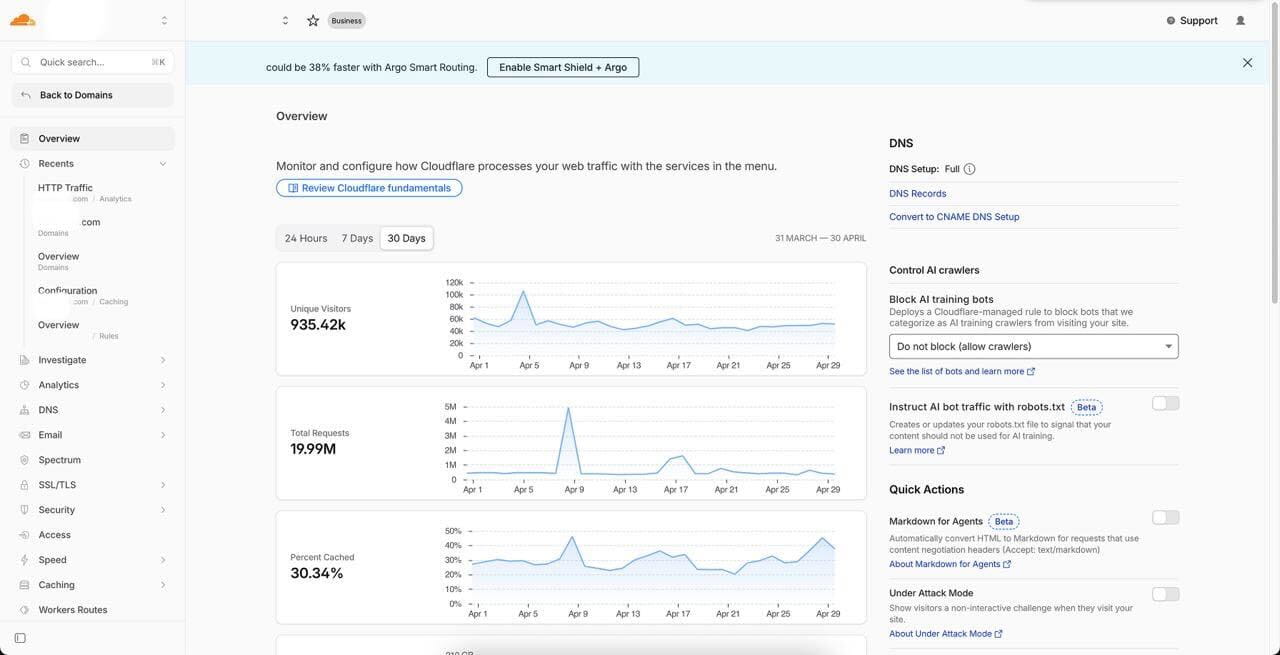The width and height of the screenshot is (1280, 655).
Task: Click the Unique Visitors chart peak
Action: pos(523,292)
